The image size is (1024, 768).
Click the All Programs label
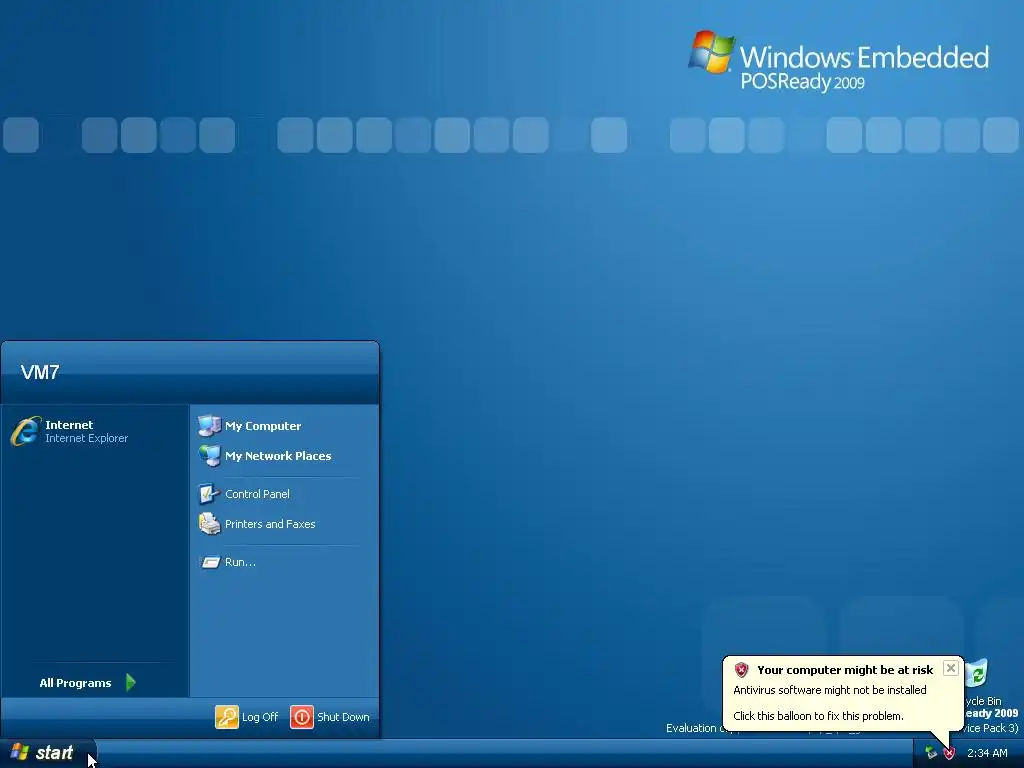coord(75,683)
